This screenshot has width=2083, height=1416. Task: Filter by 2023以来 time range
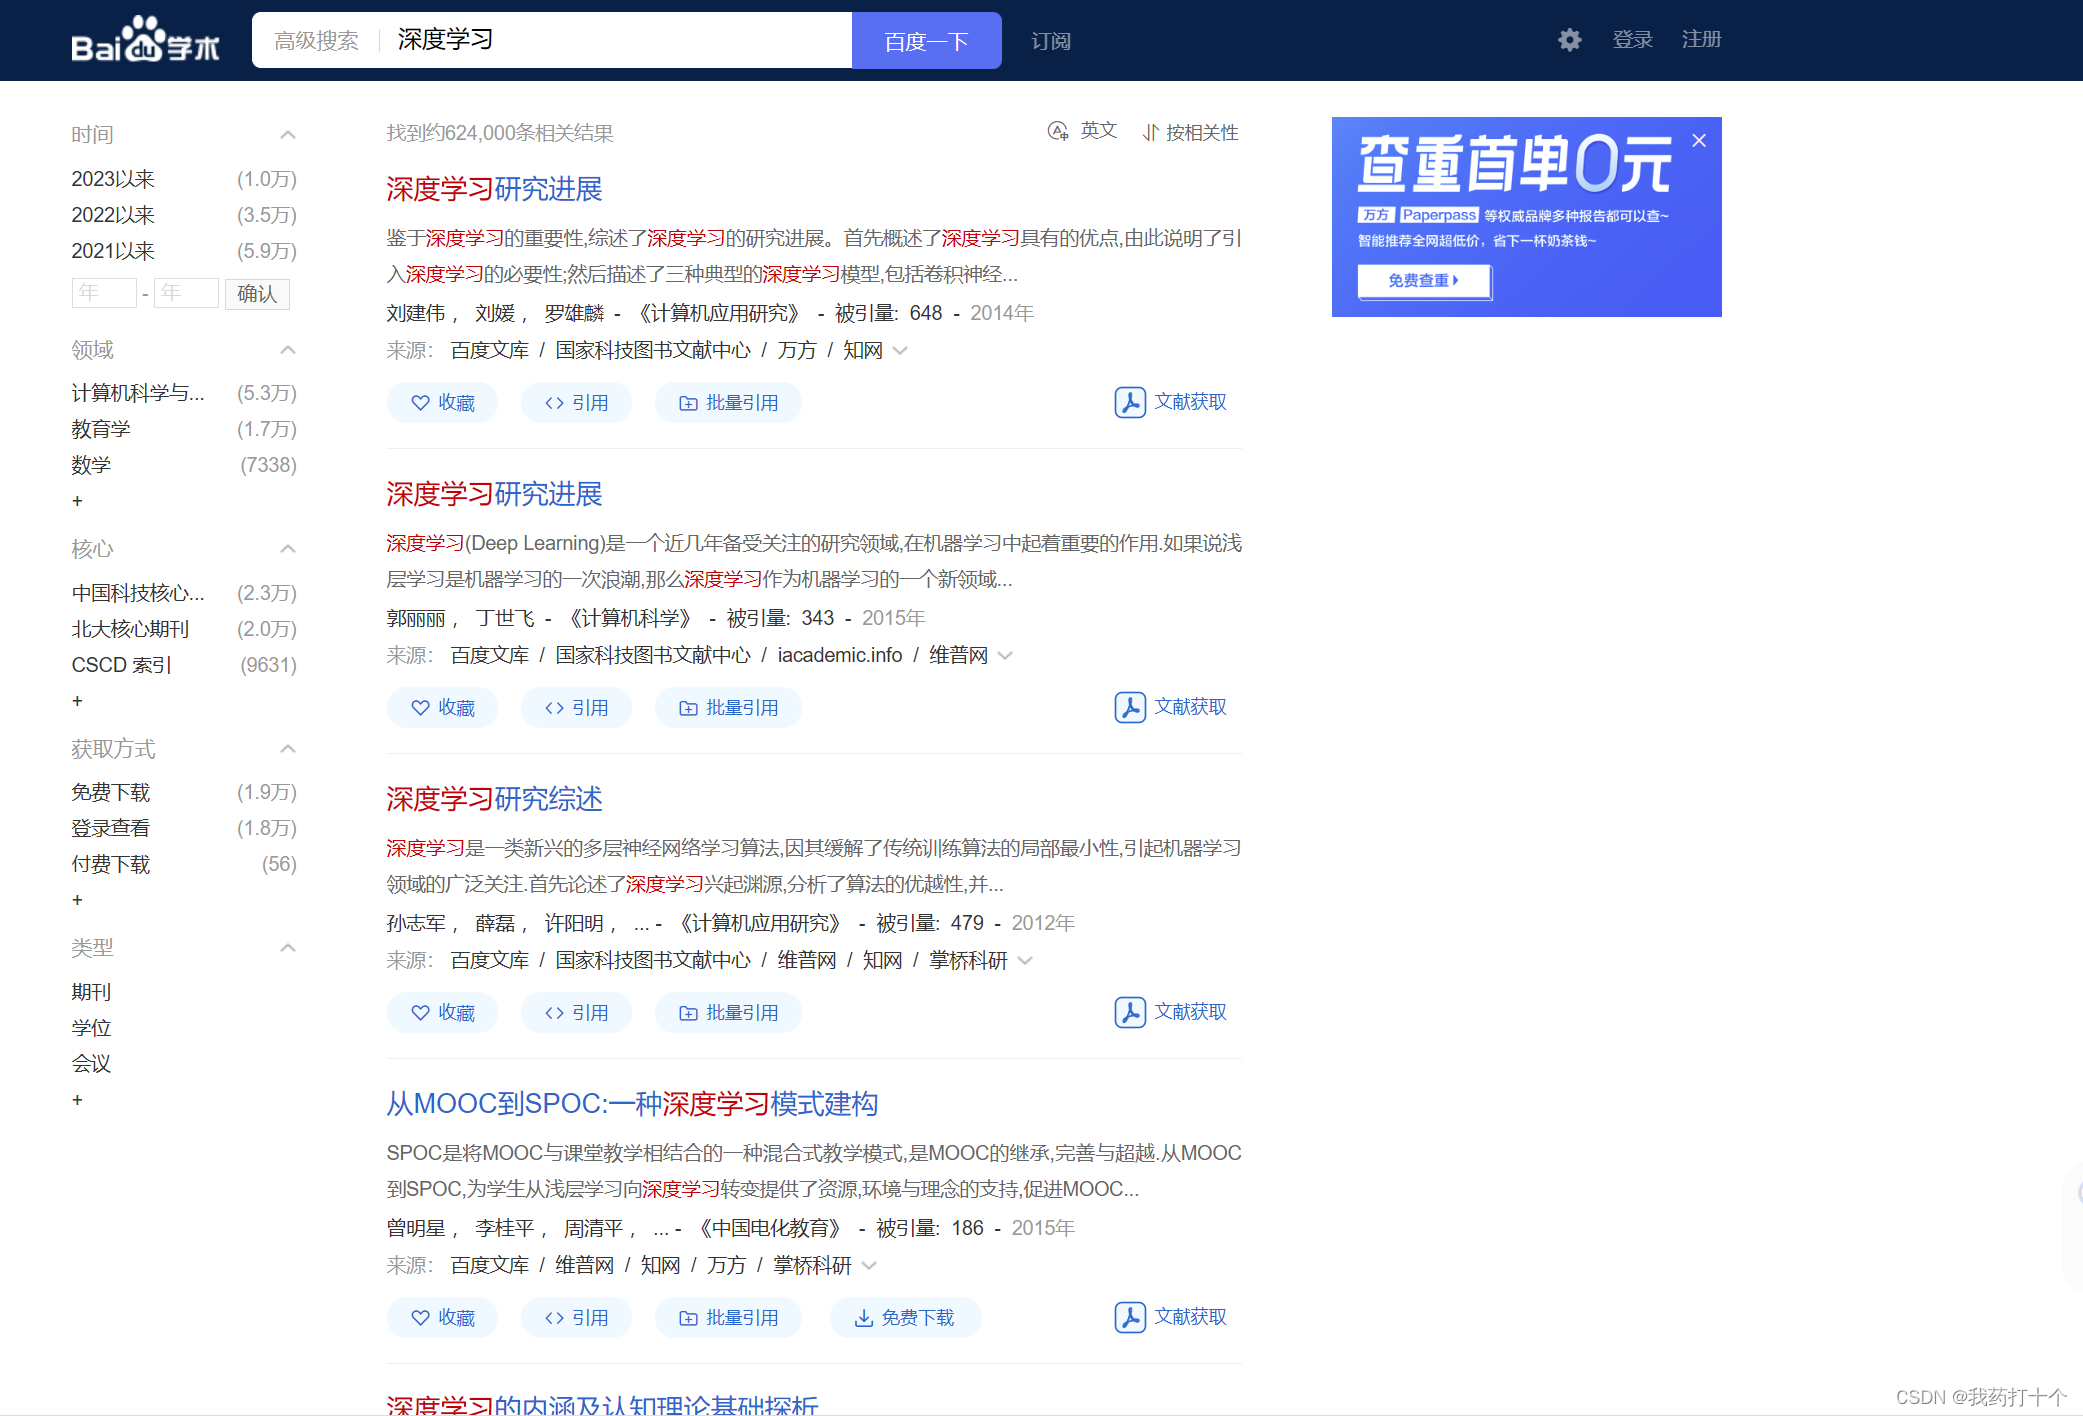113,179
